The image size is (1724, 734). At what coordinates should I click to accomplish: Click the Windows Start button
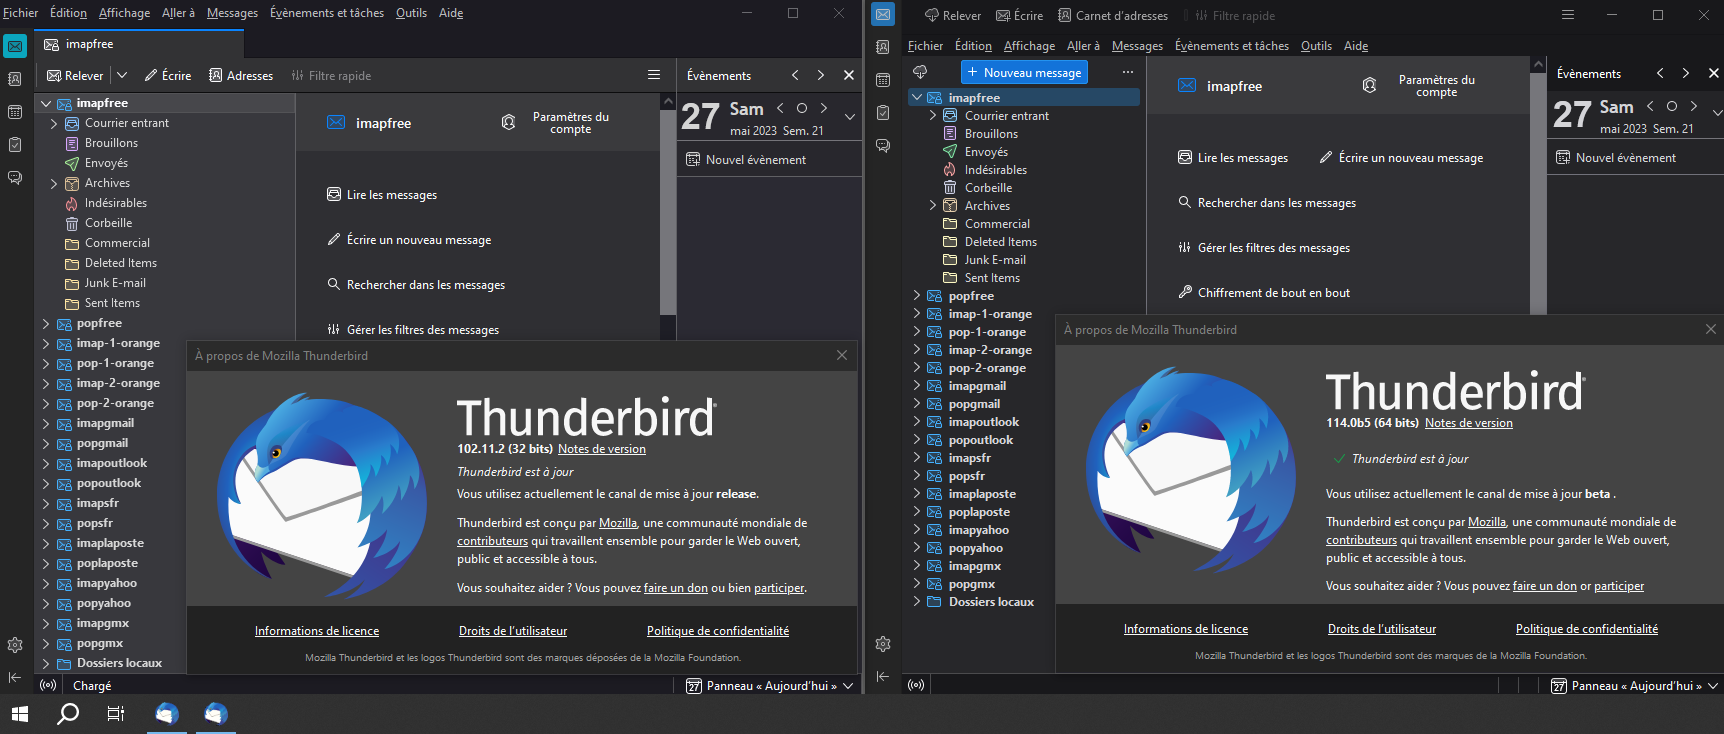20,714
